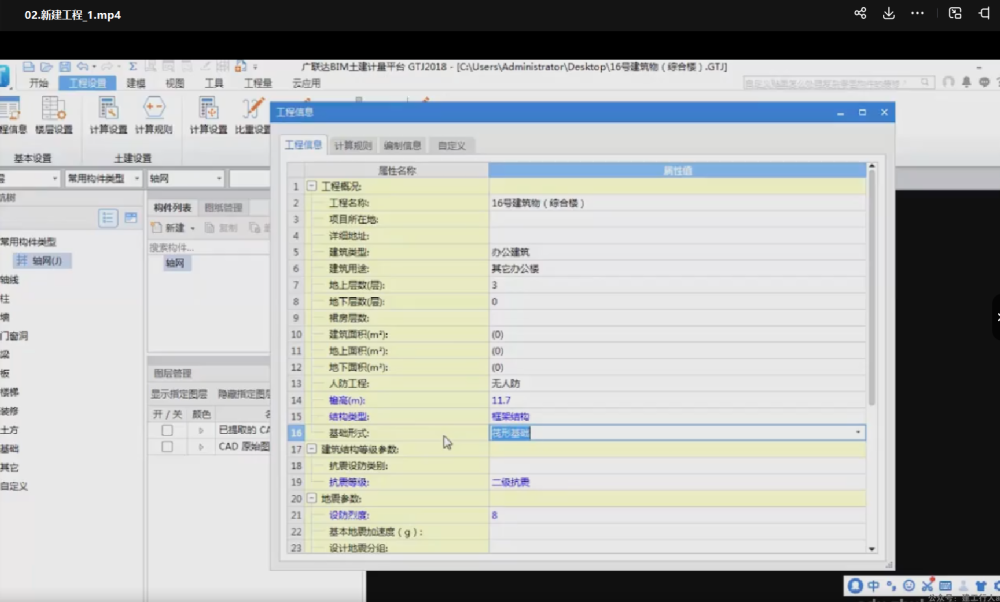This screenshot has width=1000, height=602.
Task: Select 轴网(J) in the navigation tree
Action: click(x=40, y=260)
